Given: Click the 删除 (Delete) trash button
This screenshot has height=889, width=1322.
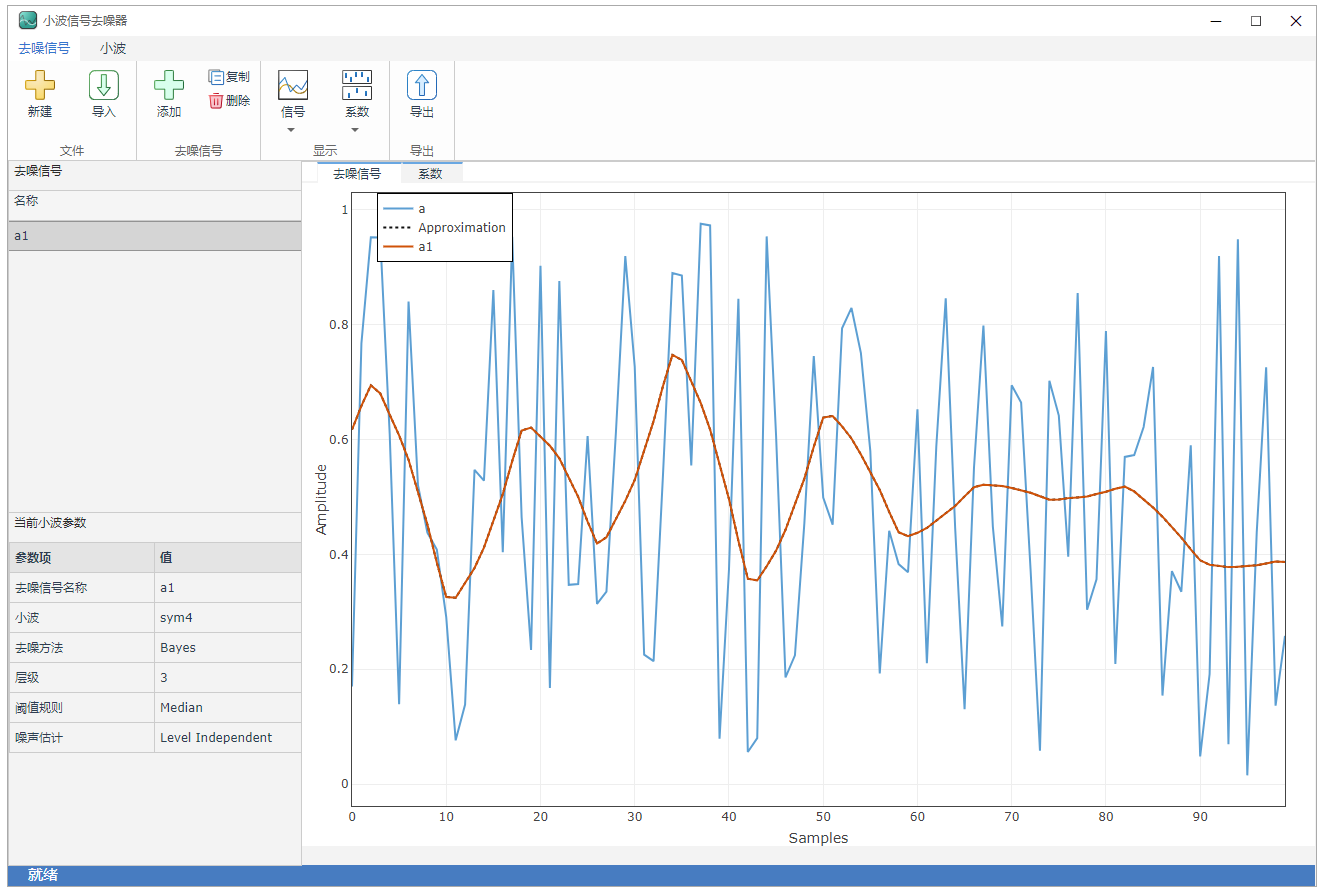Looking at the screenshot, I should (x=229, y=101).
